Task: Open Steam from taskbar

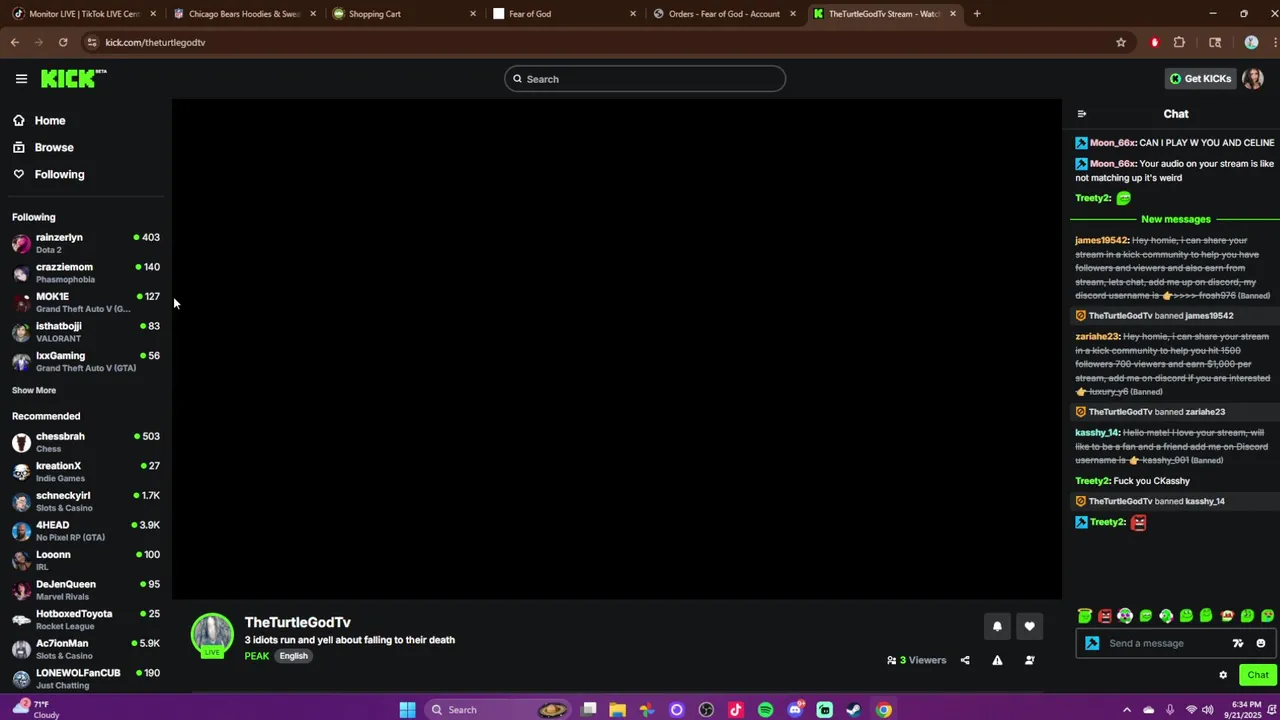Action: (x=854, y=710)
